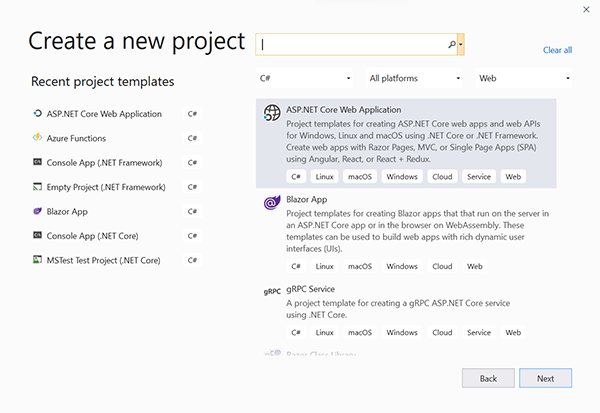Click Service tag under gRPC Service
Image resolution: width=600 pixels, height=413 pixels.
pyautogui.click(x=479, y=332)
